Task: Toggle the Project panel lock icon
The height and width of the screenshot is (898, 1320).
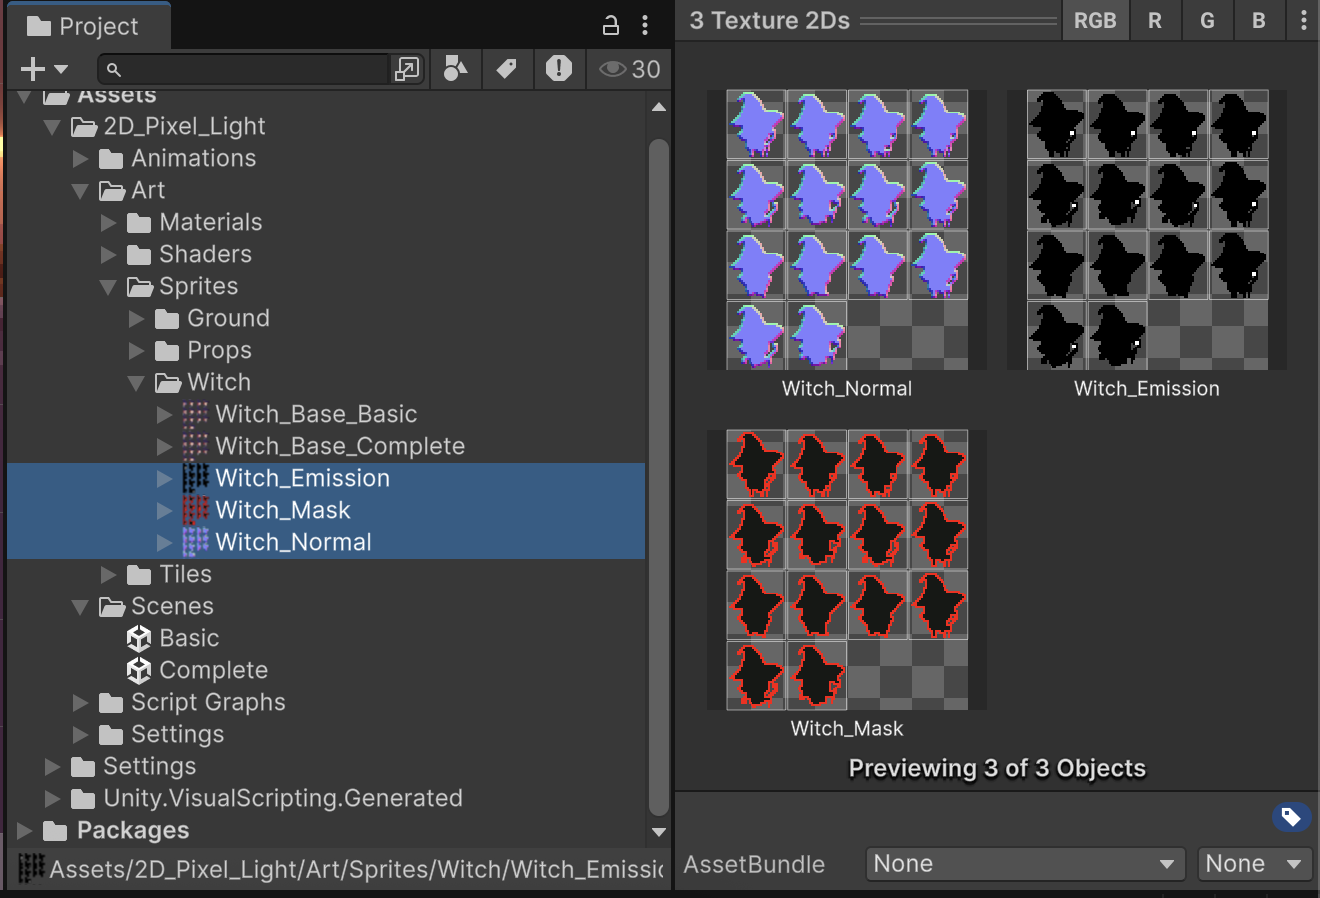Action: coord(610,26)
